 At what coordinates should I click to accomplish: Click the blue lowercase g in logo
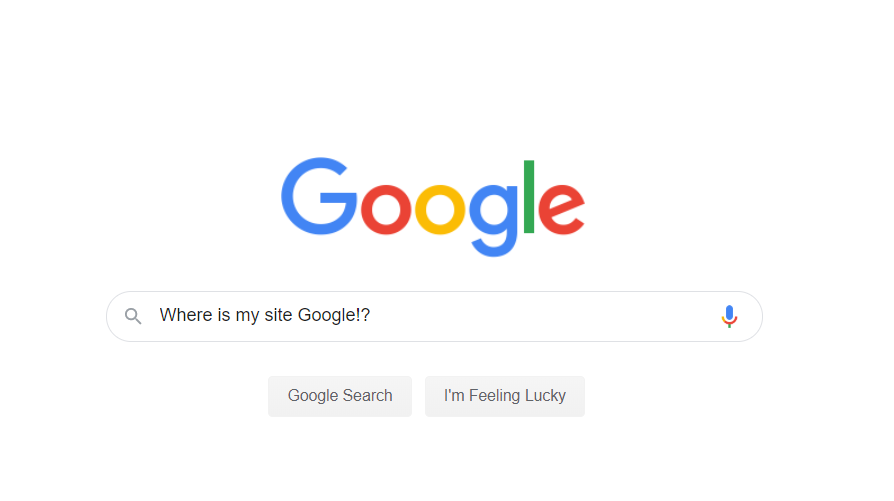493,221
